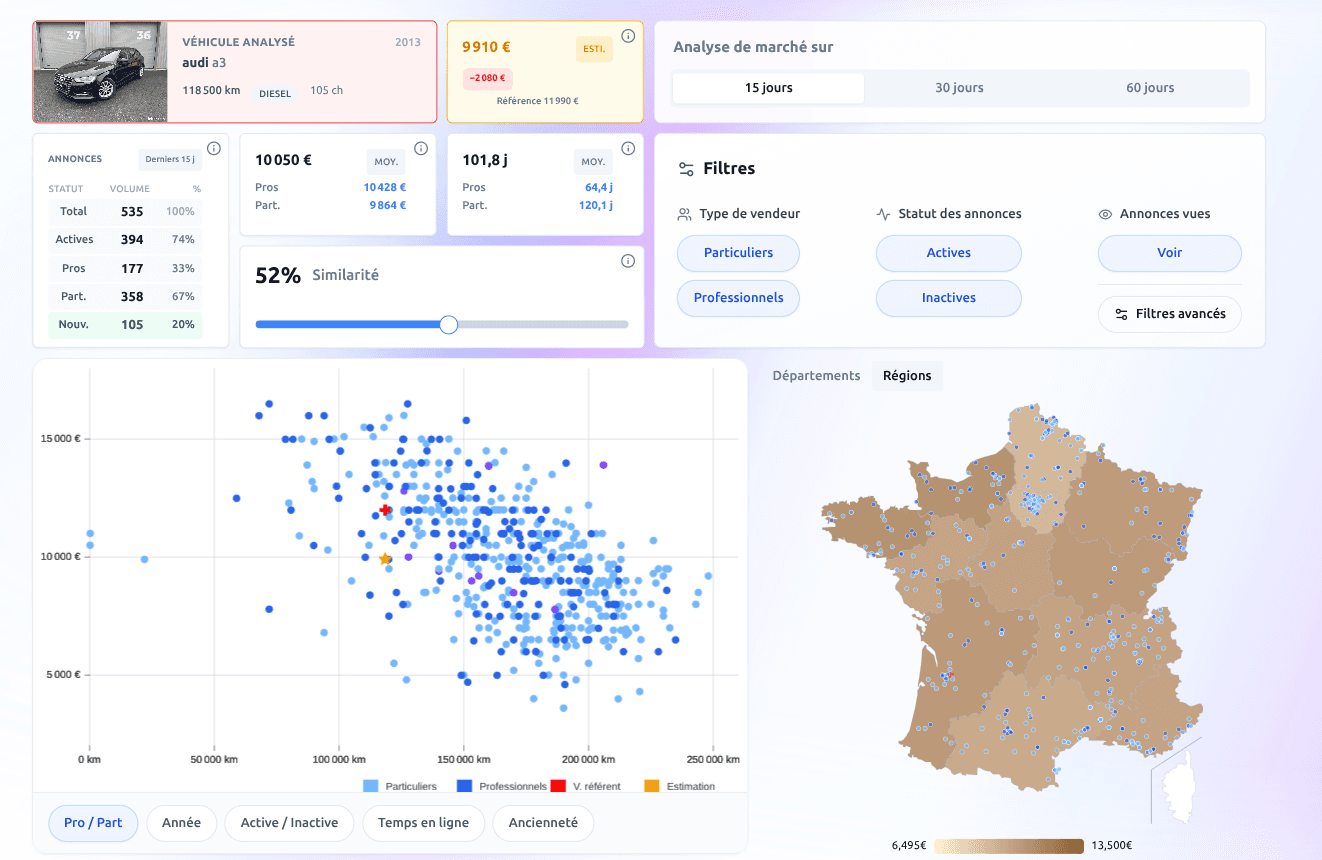The width and height of the screenshot is (1322, 860).
Task: Open the Derniers 15 j selector
Action: click(x=170, y=159)
